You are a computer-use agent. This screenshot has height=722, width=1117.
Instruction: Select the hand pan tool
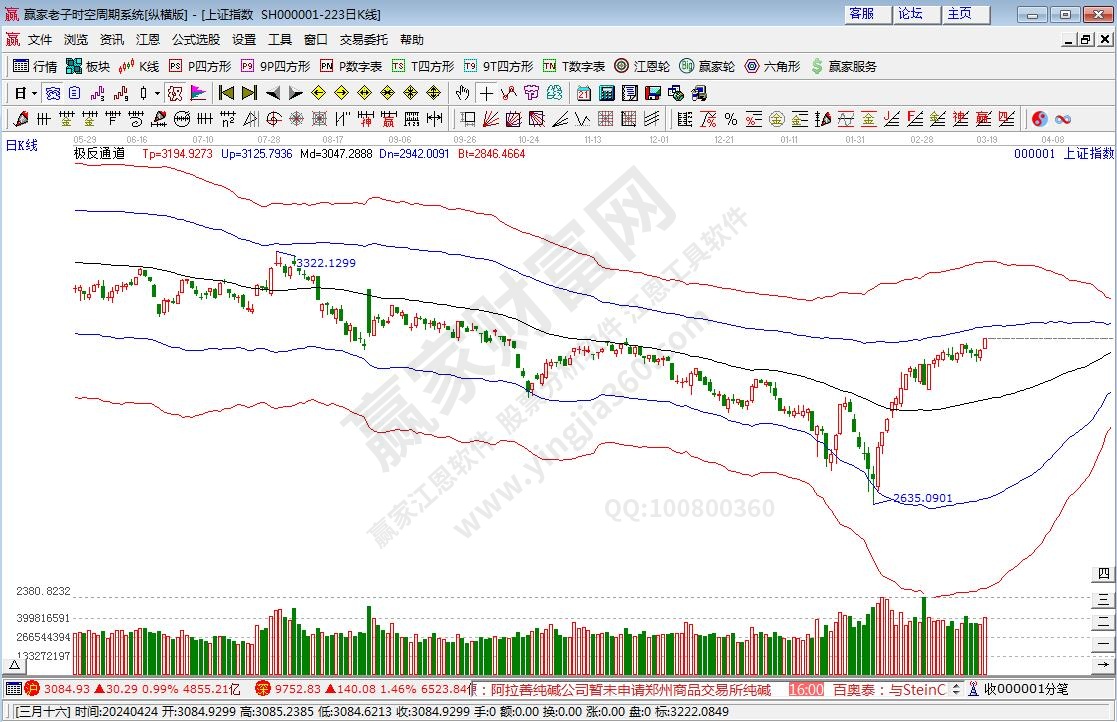click(462, 93)
